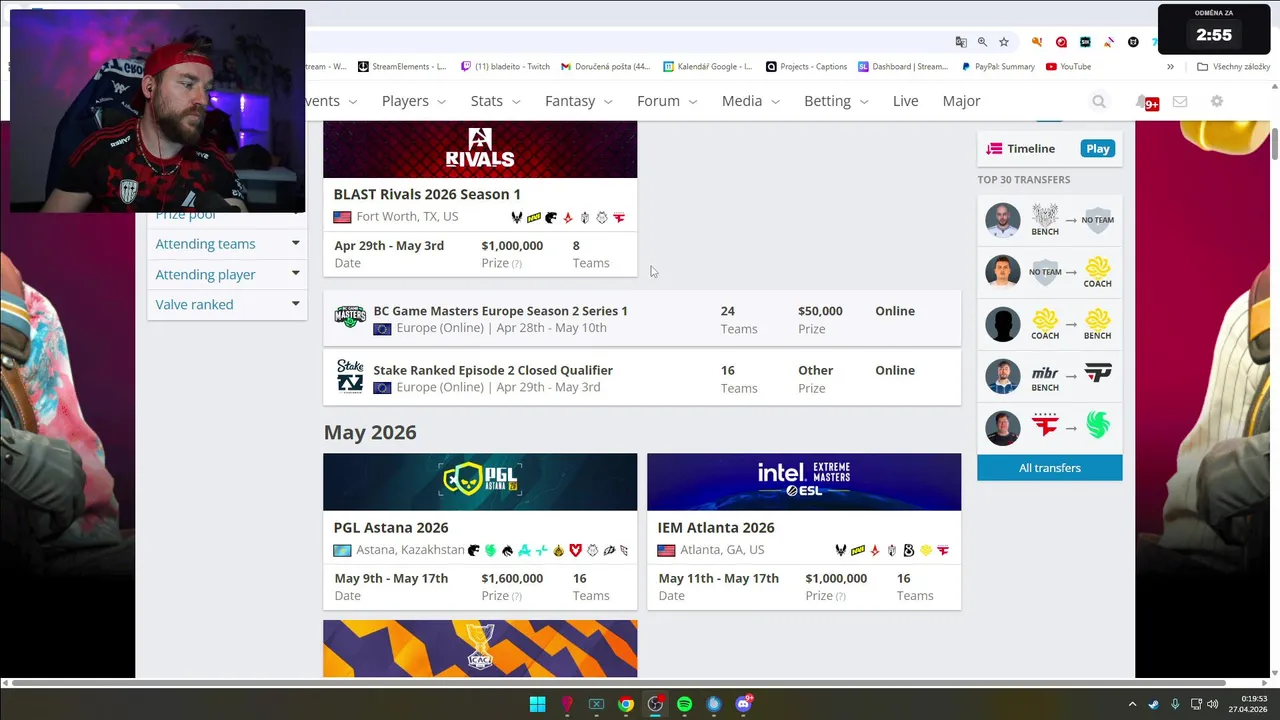The height and width of the screenshot is (720, 1280).
Task: Open Discord from the taskbar
Action: [743, 704]
